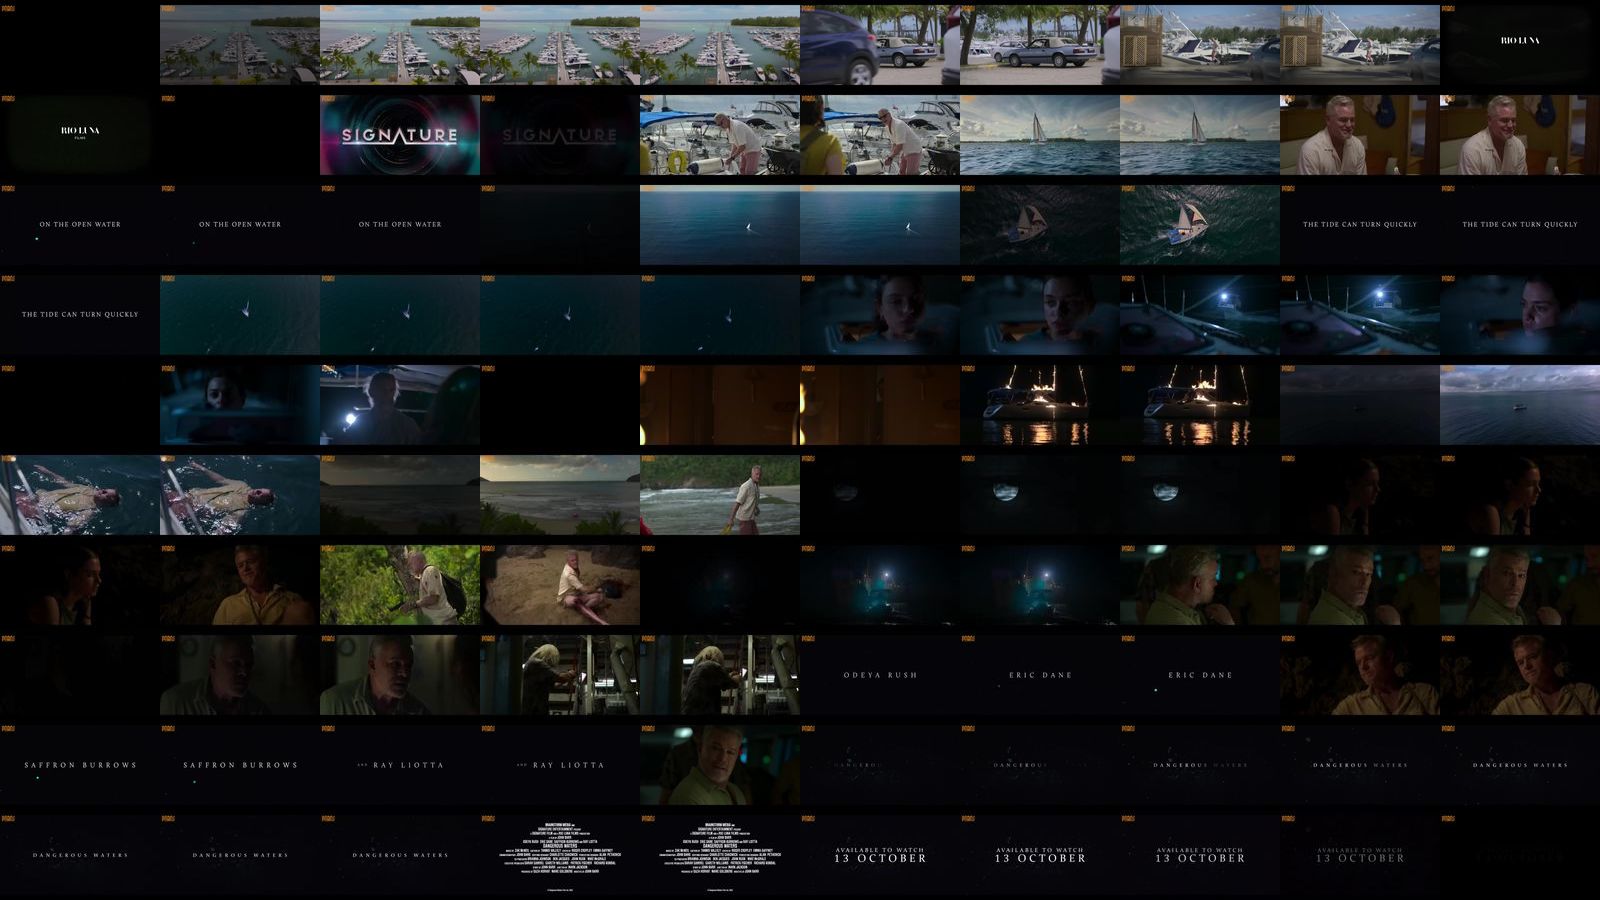Select the man hiking through jungle with backpack frame
Viewport: 1600px width, 900px height.
point(400,585)
